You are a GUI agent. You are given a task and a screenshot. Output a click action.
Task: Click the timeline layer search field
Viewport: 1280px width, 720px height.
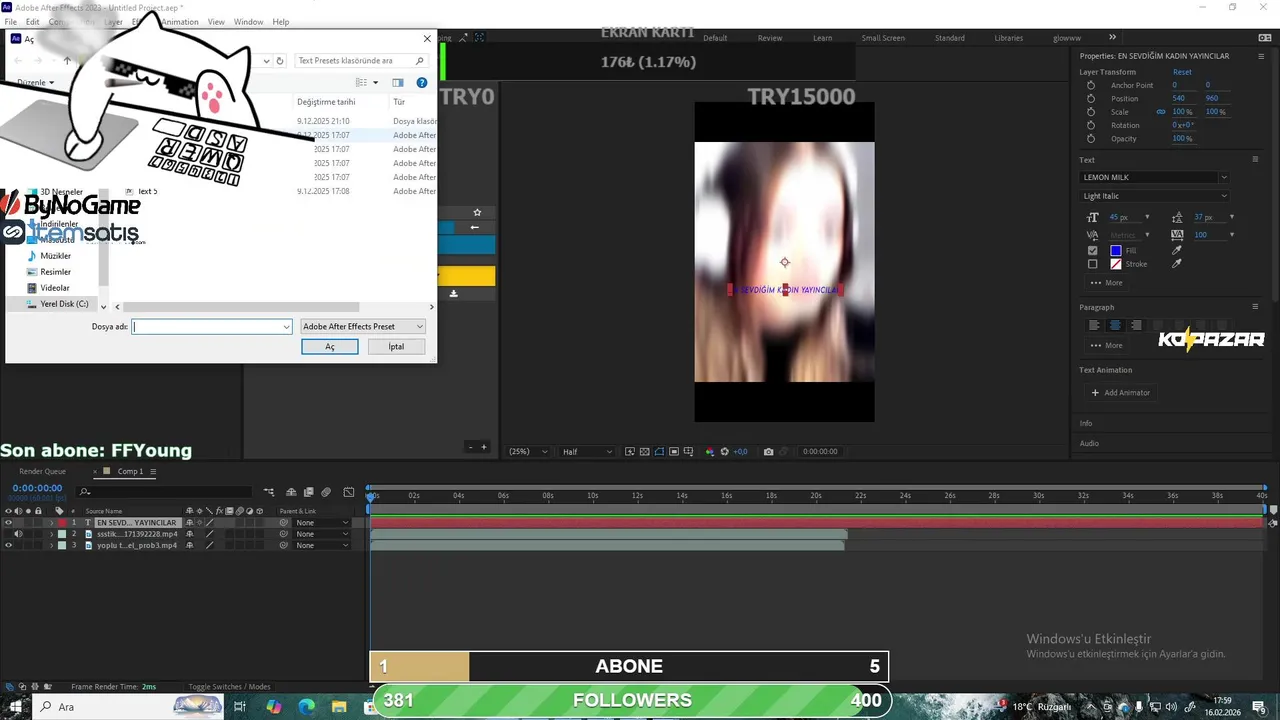[165, 491]
